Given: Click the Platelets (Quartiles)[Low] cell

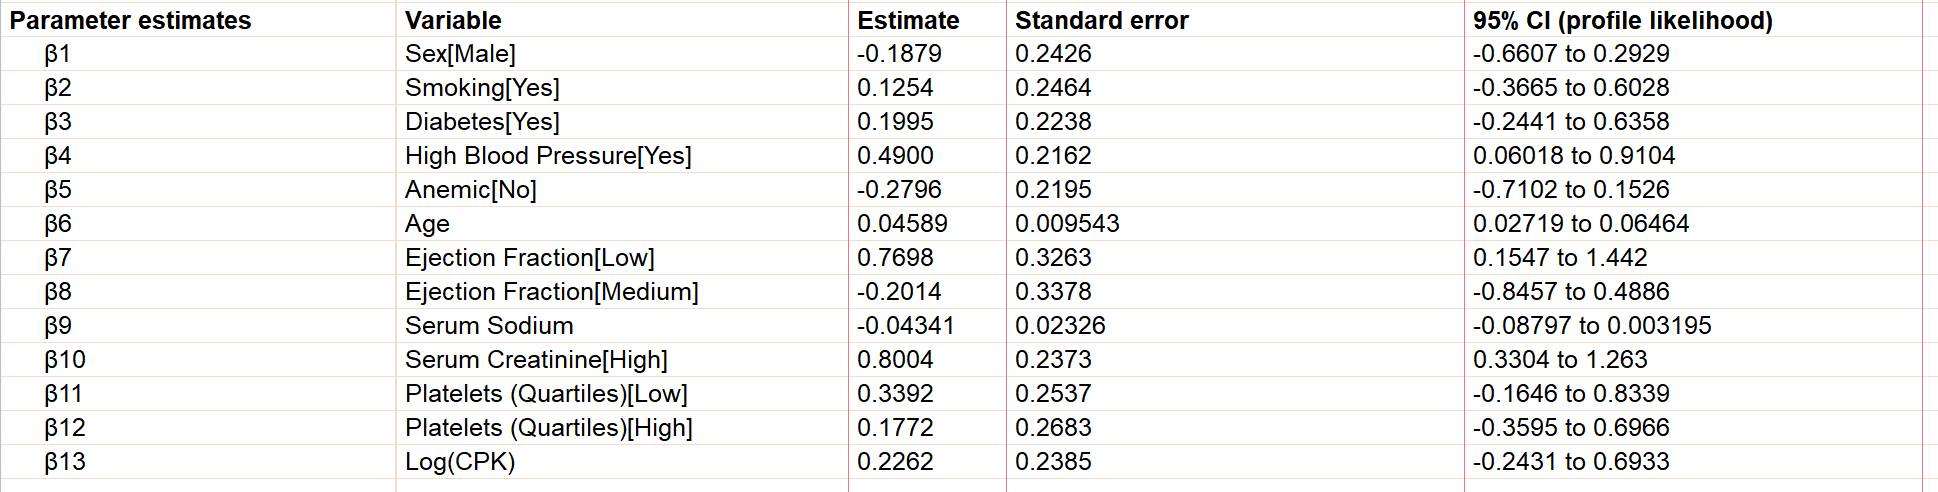Looking at the screenshot, I should 546,394.
